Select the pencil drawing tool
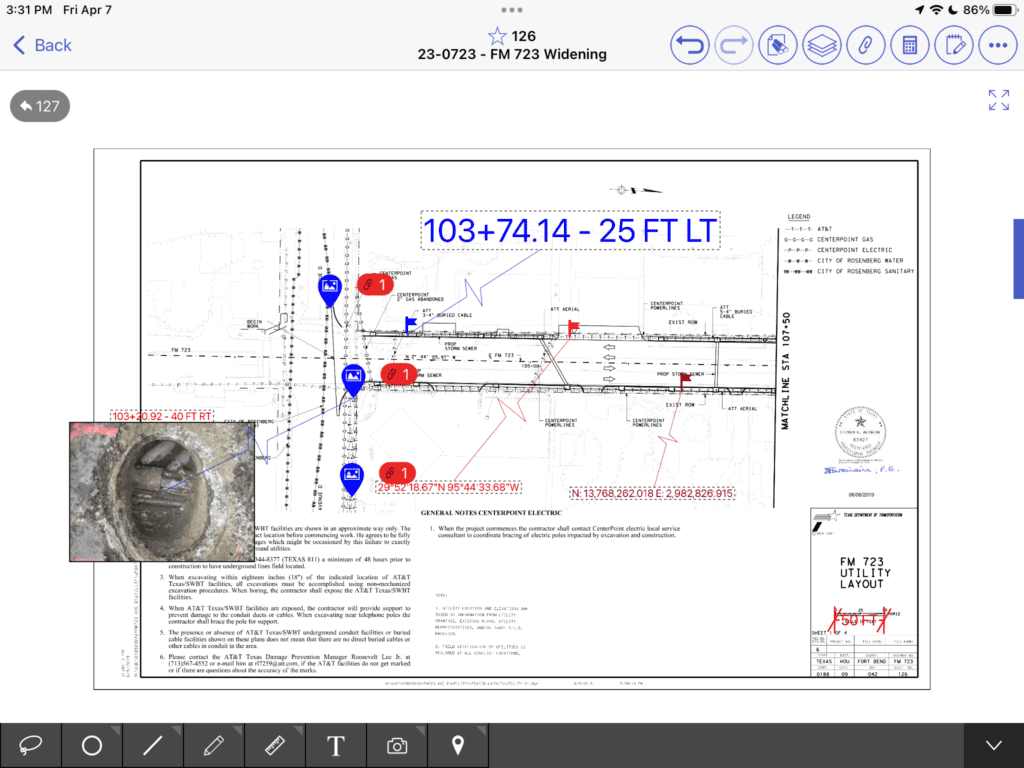Viewport: 1024px width, 768px height. coord(213,745)
